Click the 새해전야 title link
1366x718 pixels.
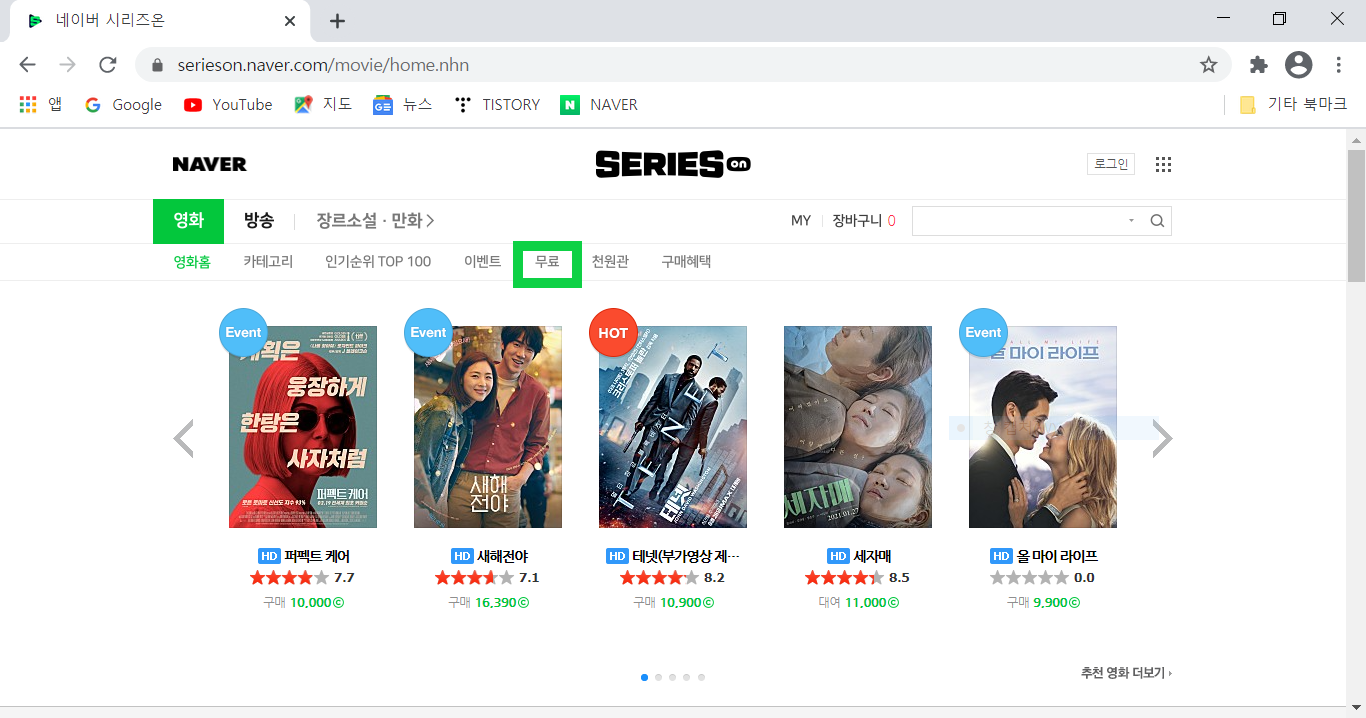502,556
